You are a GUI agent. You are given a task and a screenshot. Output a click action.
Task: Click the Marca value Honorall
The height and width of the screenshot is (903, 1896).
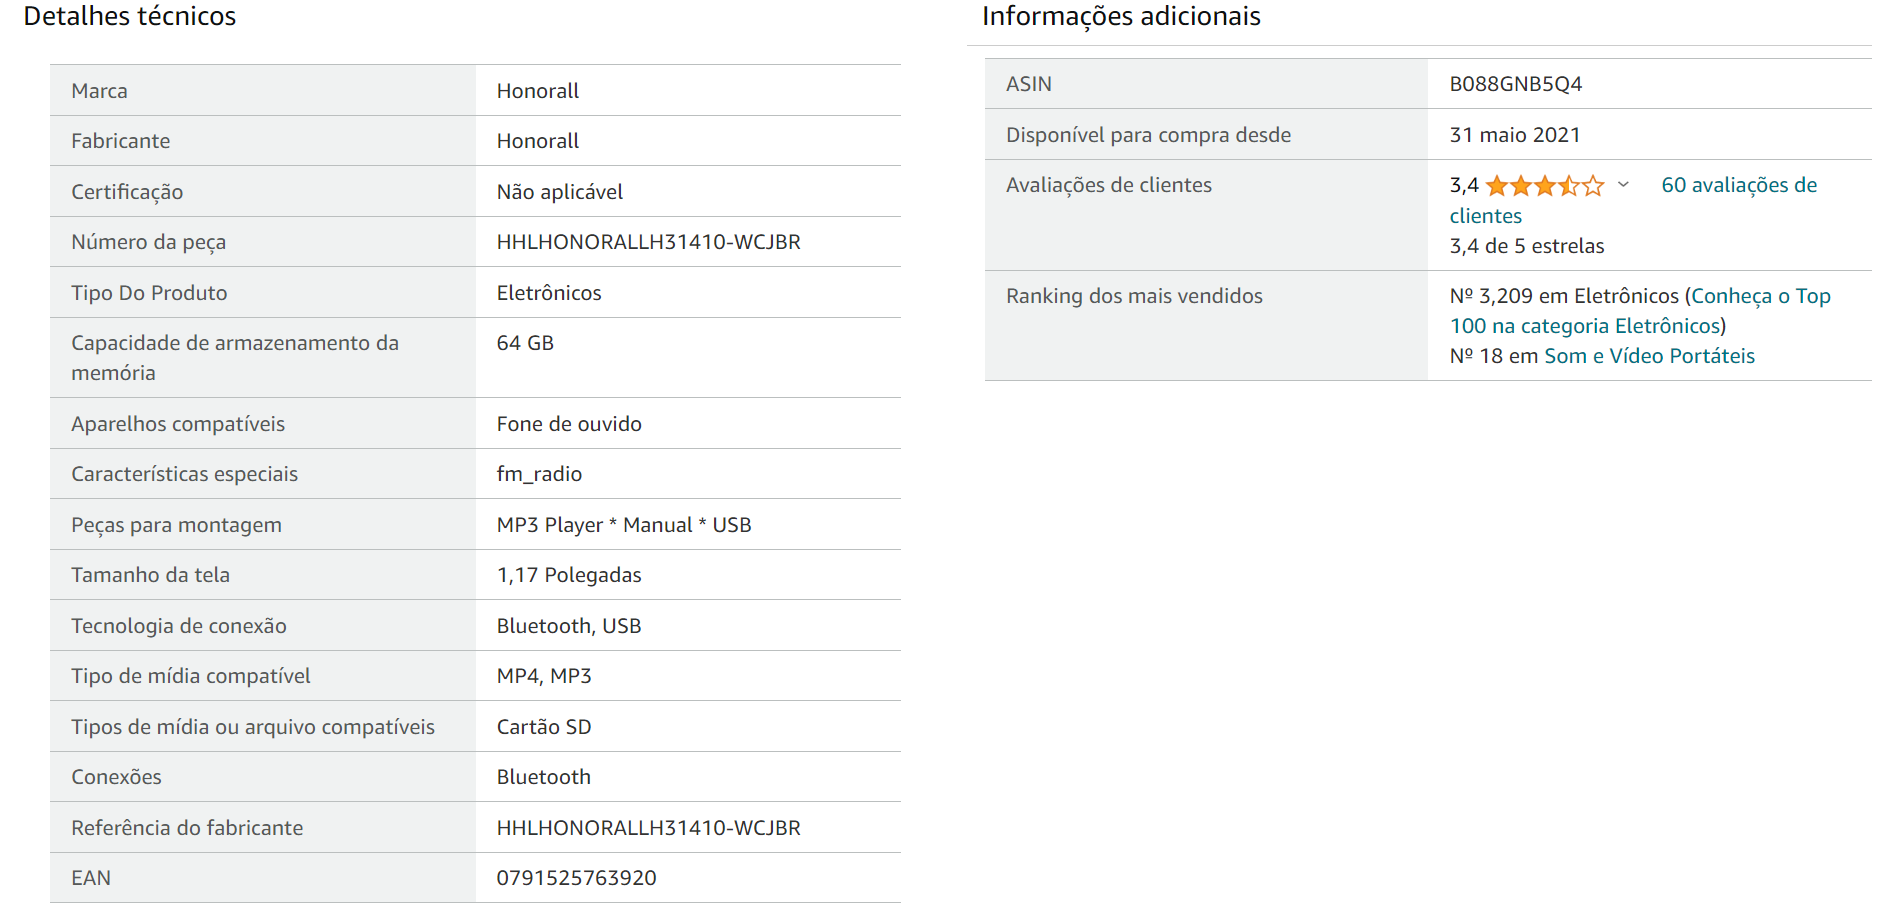click(x=537, y=91)
